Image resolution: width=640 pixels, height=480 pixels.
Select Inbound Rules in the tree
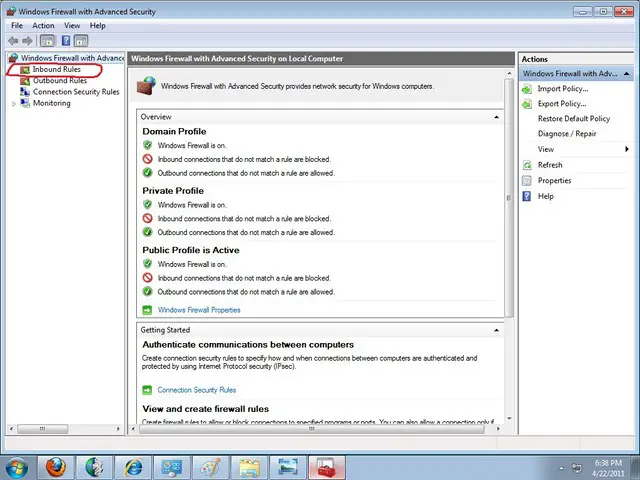tap(57, 69)
